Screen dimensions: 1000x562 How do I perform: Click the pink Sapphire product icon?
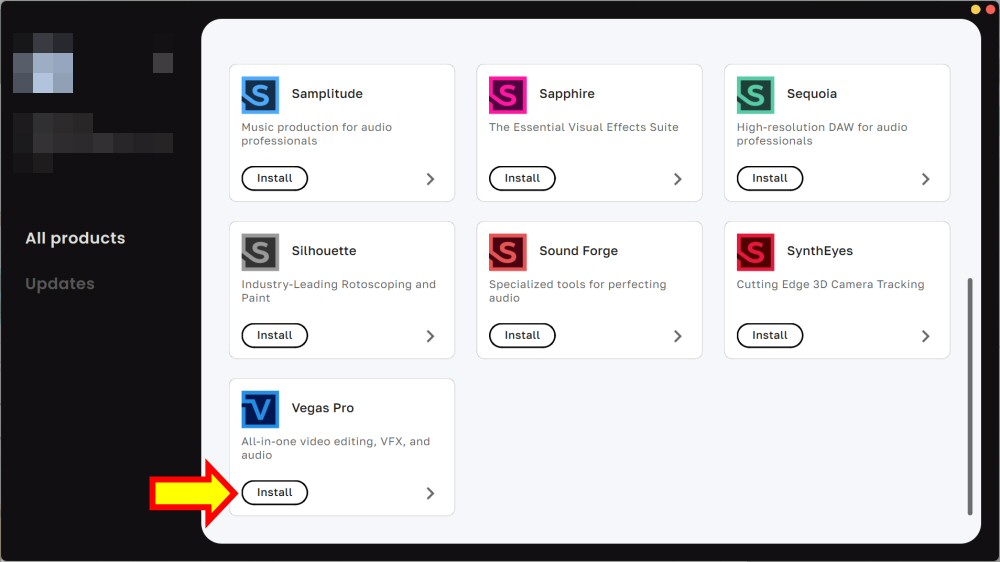(x=507, y=95)
